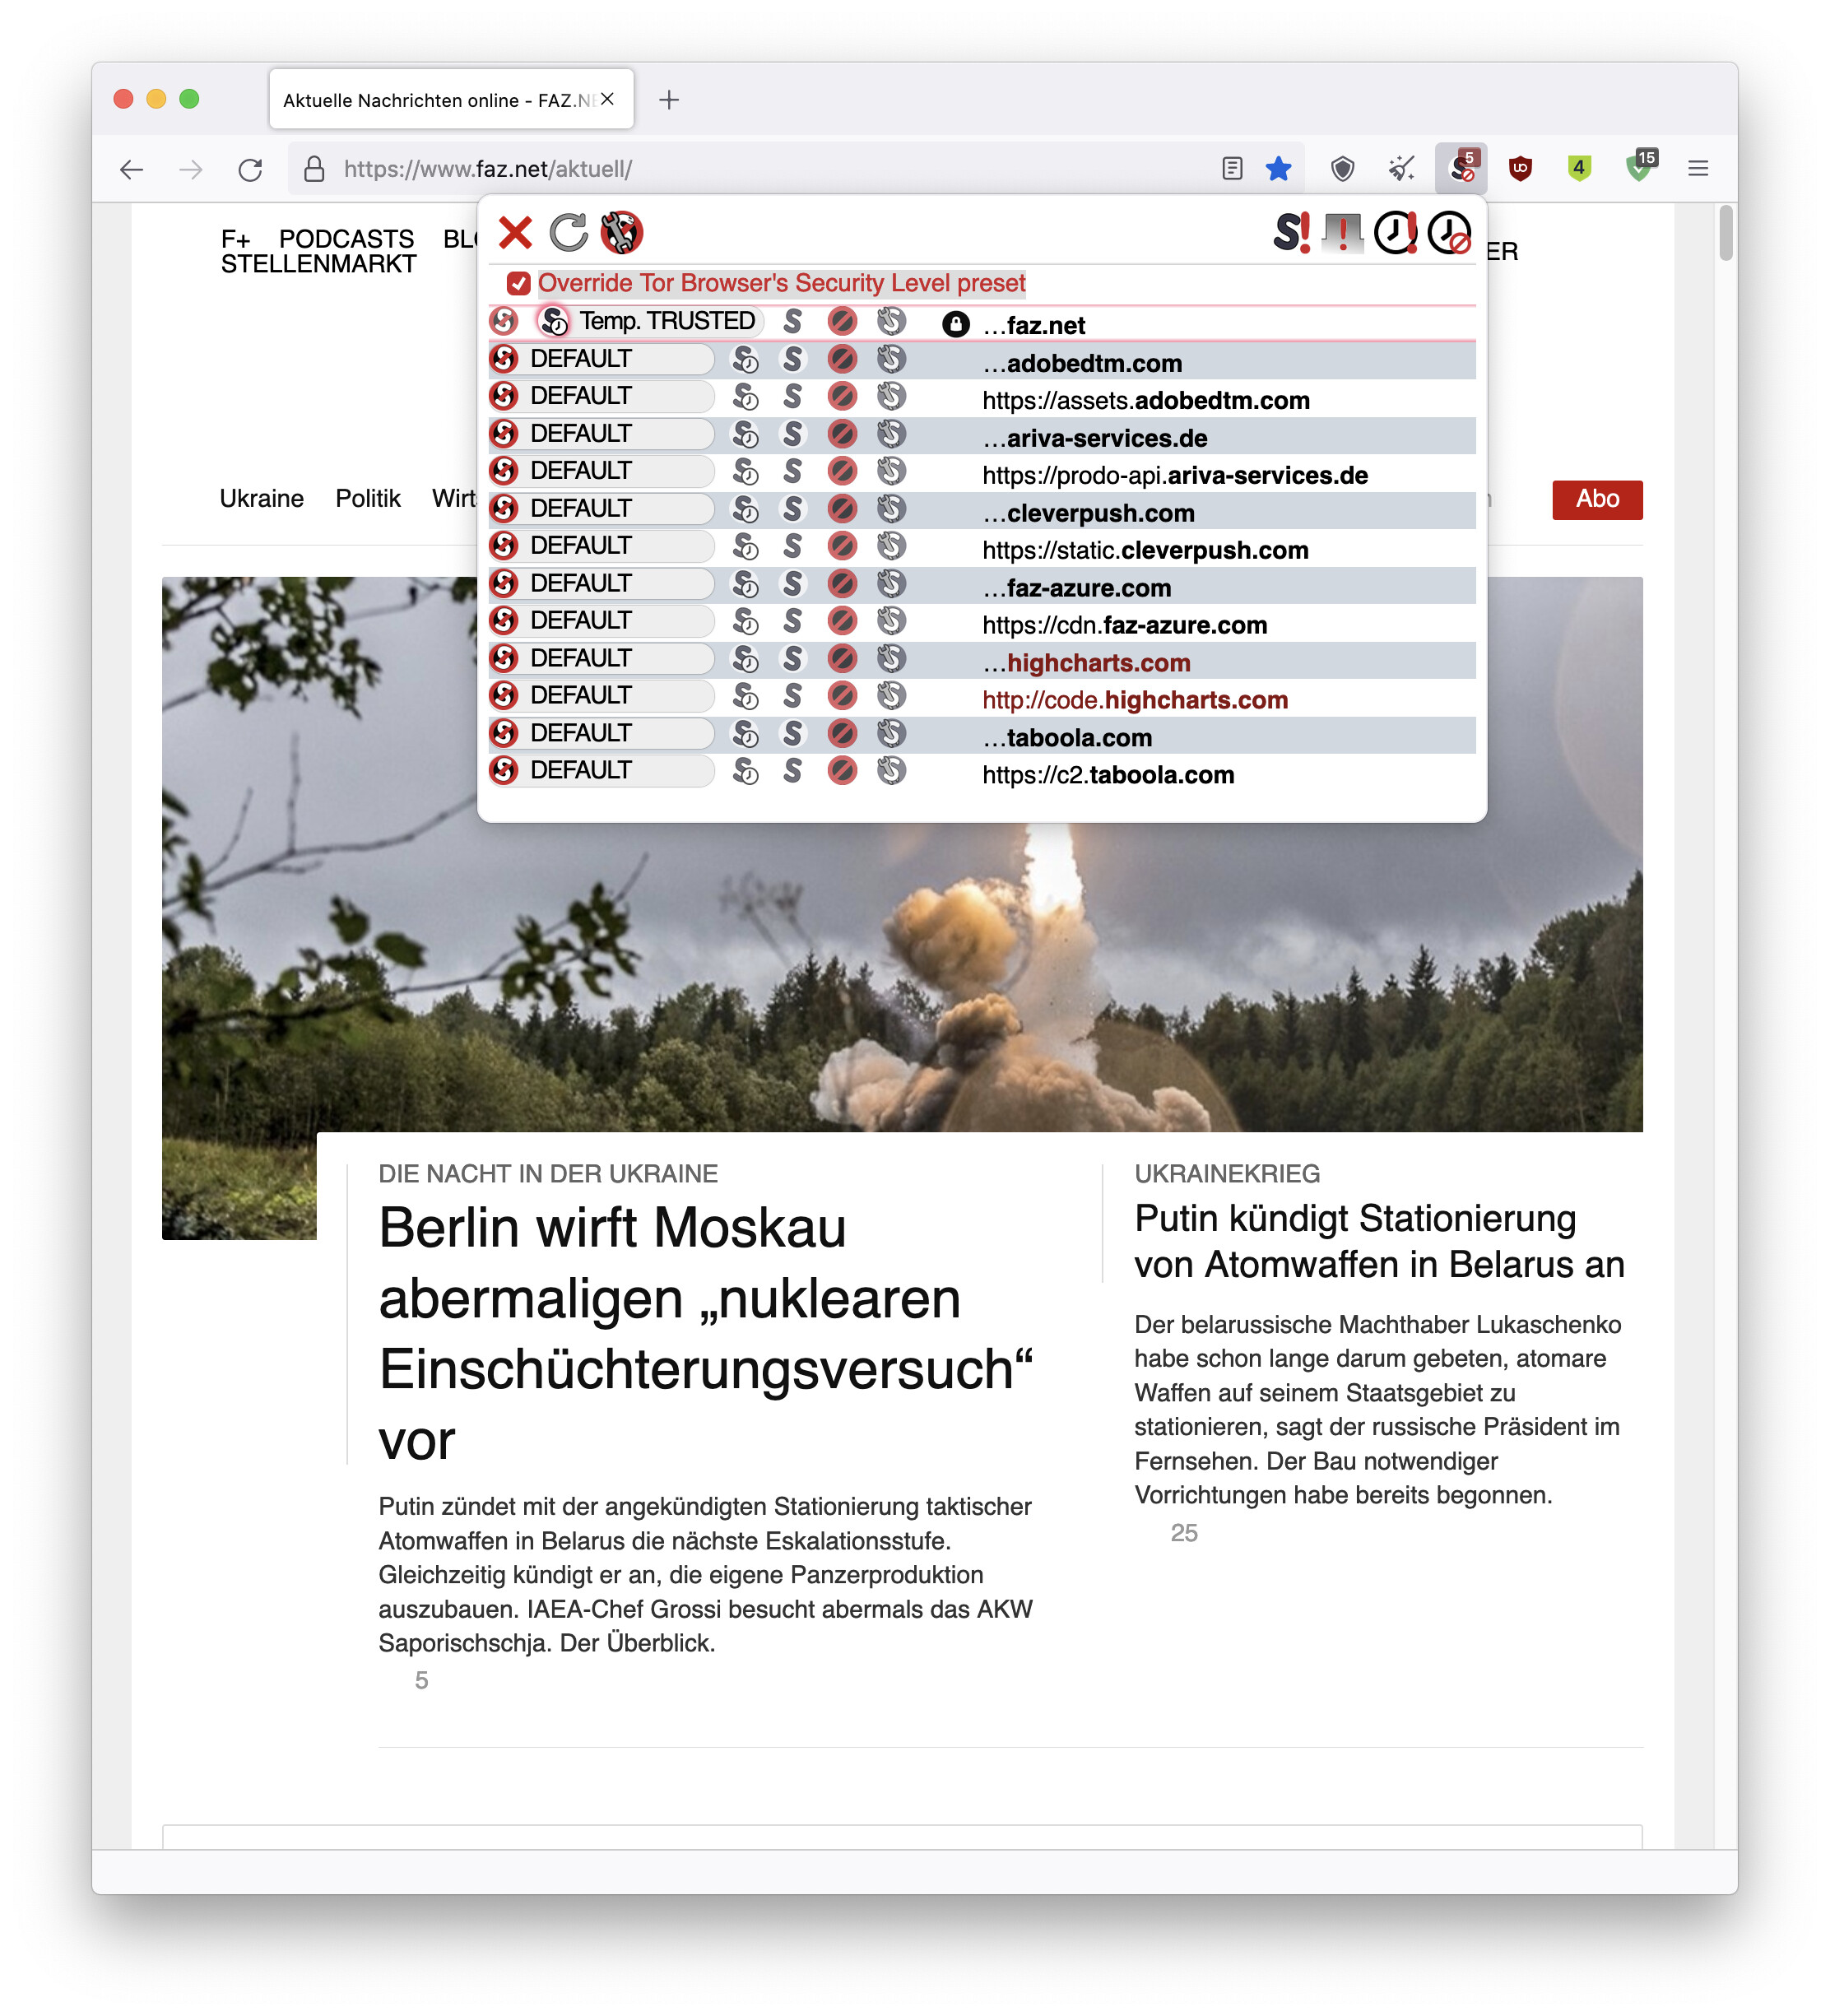Open STELLENMARKT link
1830x2016 pixels.
(318, 264)
